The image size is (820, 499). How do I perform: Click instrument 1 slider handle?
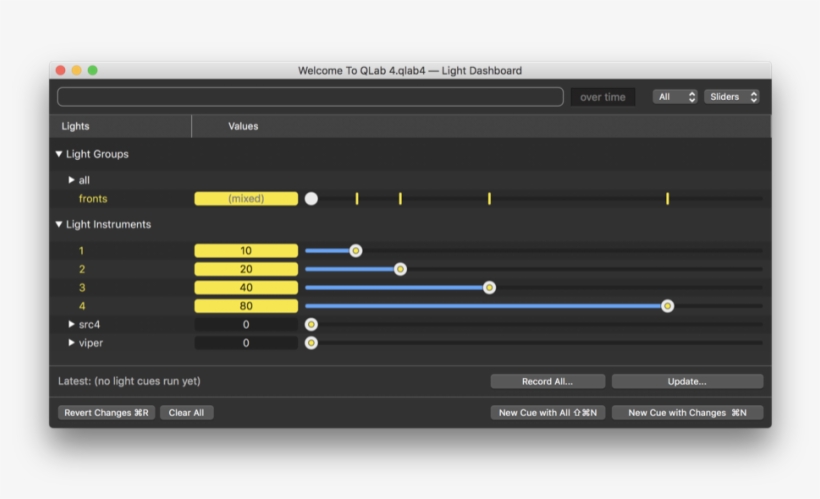point(356,251)
